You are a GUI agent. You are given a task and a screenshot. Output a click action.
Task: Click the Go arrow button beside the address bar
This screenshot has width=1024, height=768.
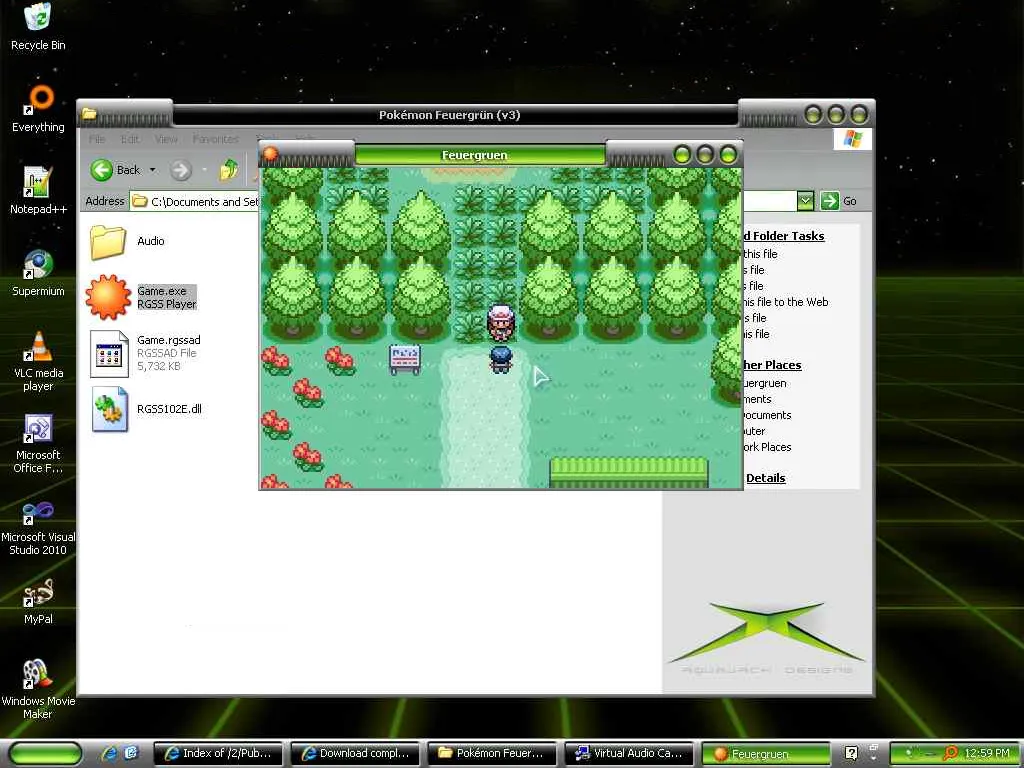[829, 201]
